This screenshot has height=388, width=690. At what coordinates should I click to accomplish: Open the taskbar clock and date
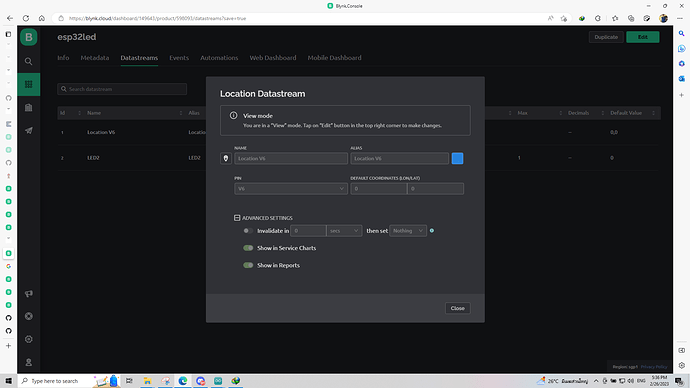(x=659, y=381)
